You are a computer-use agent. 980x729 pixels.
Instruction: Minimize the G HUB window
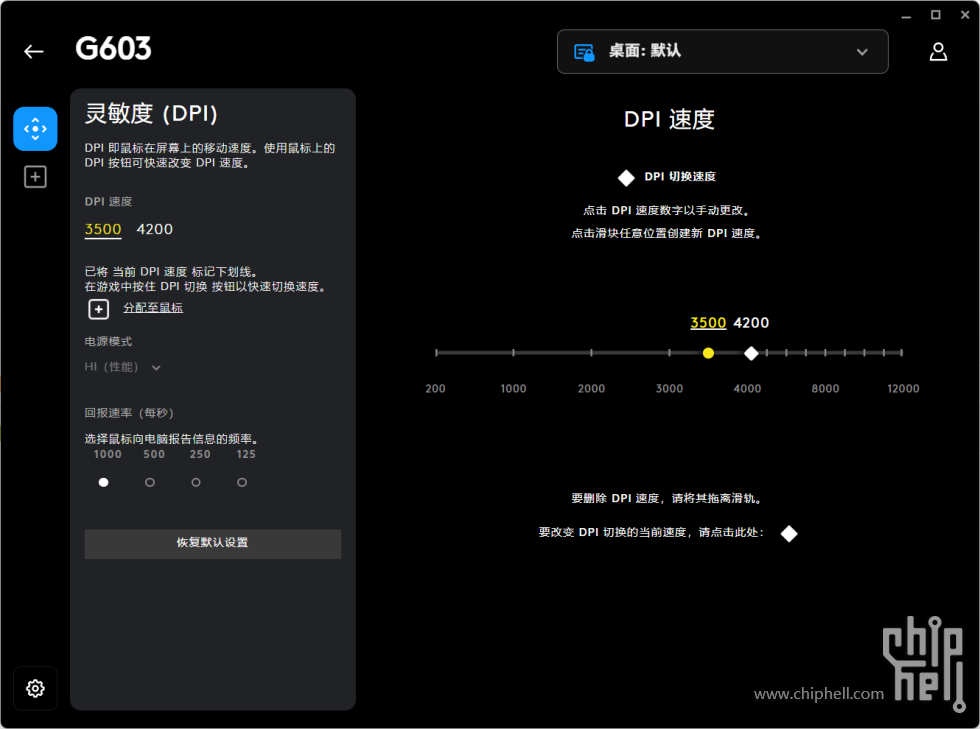point(906,15)
